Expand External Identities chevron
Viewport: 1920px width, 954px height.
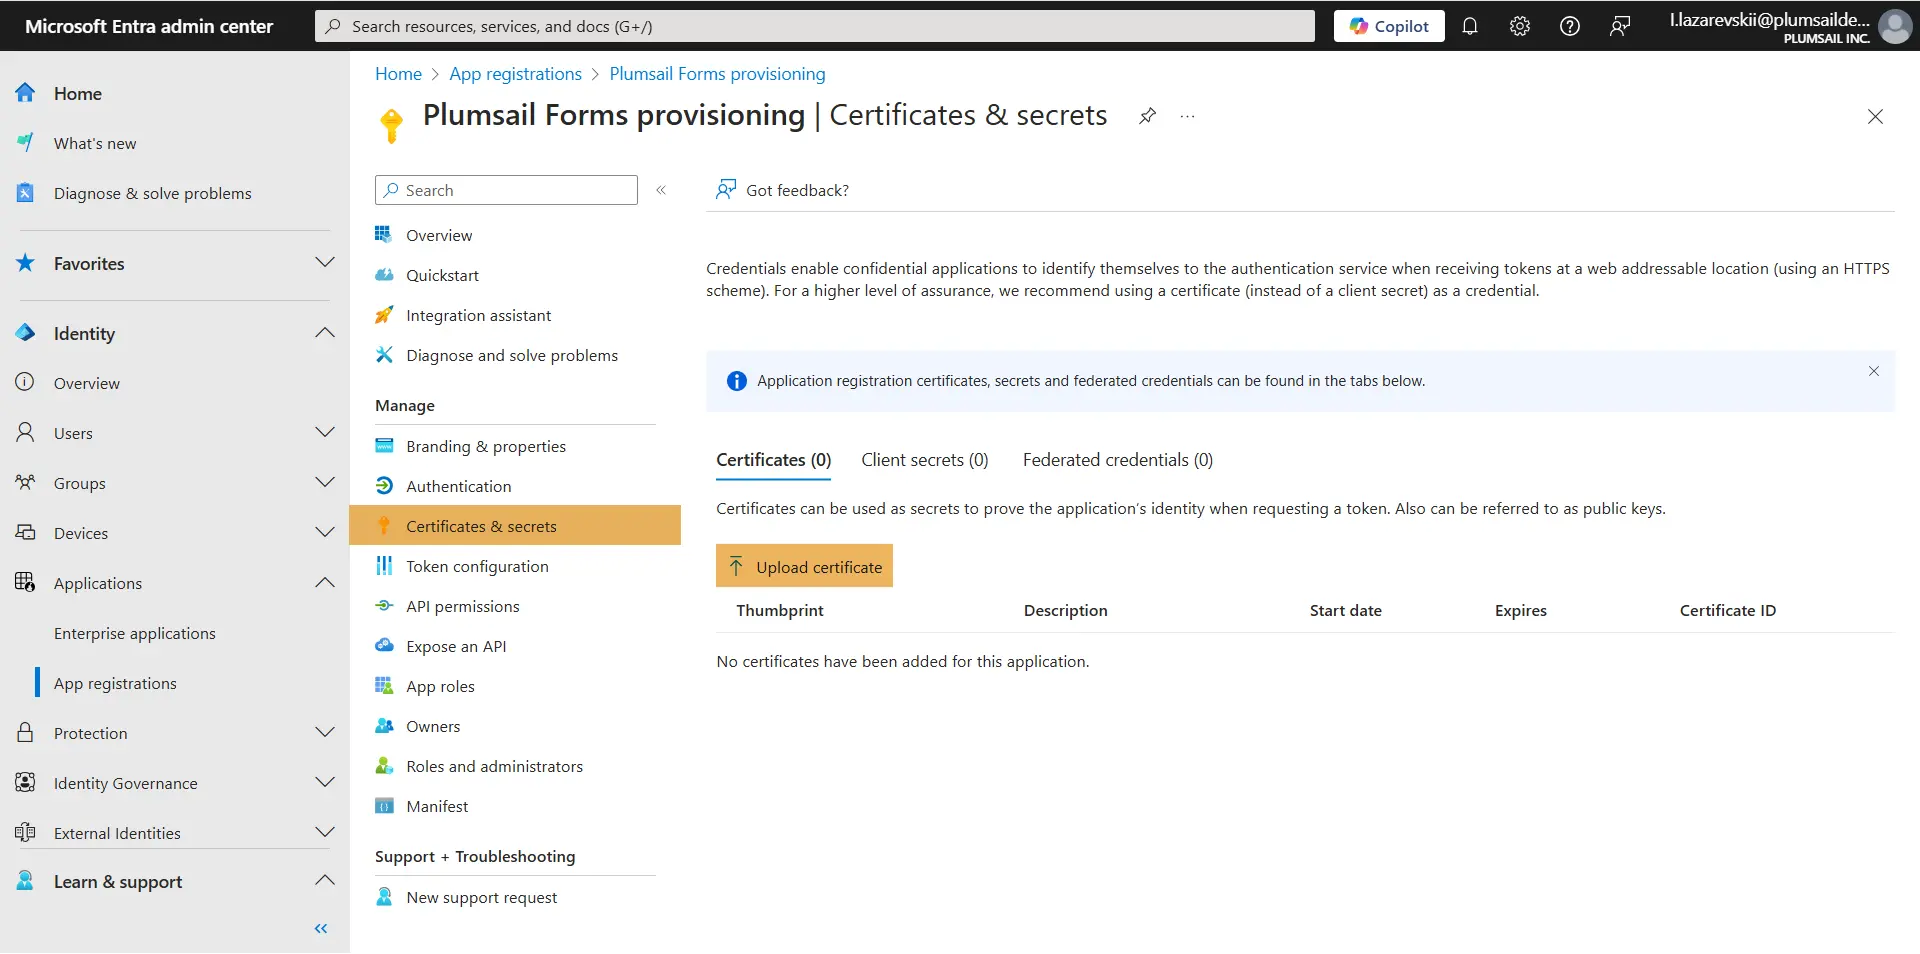pyautogui.click(x=325, y=833)
